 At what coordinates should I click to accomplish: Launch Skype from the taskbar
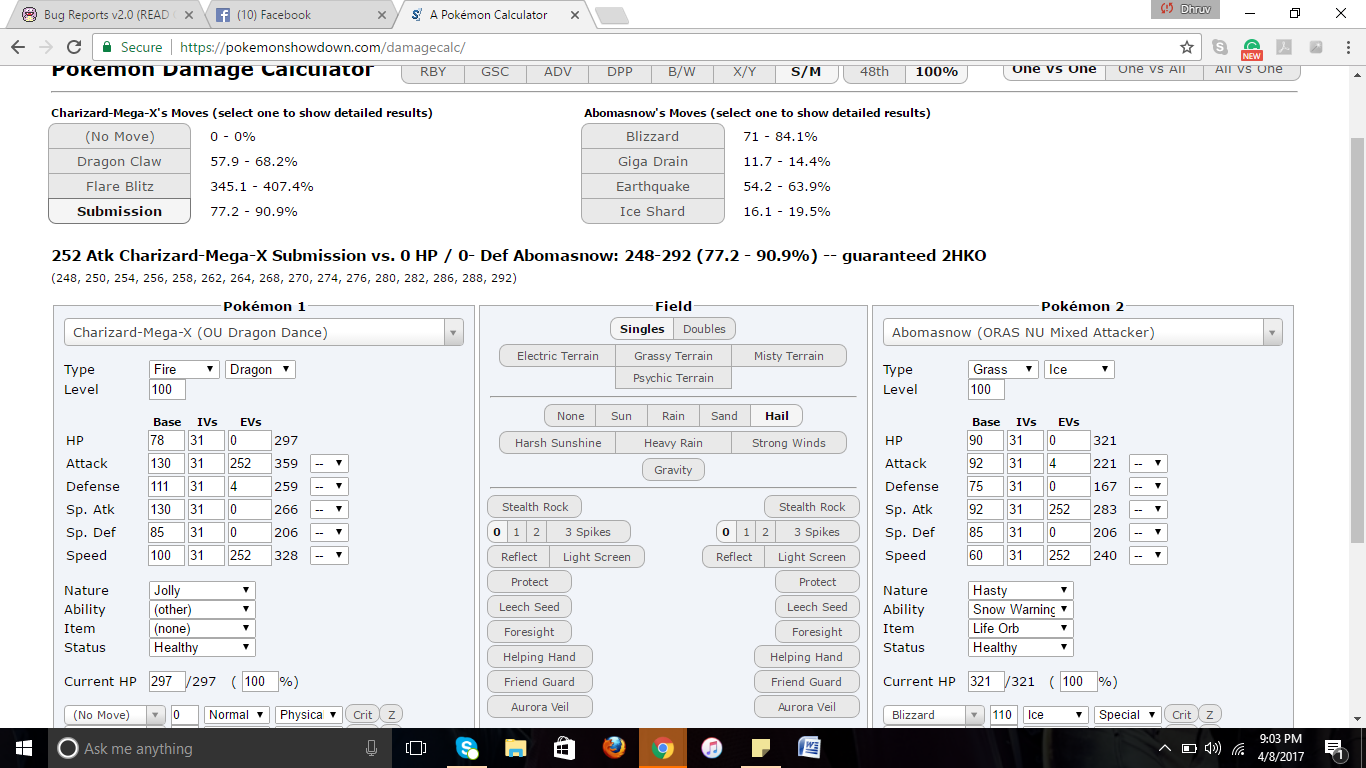point(467,748)
